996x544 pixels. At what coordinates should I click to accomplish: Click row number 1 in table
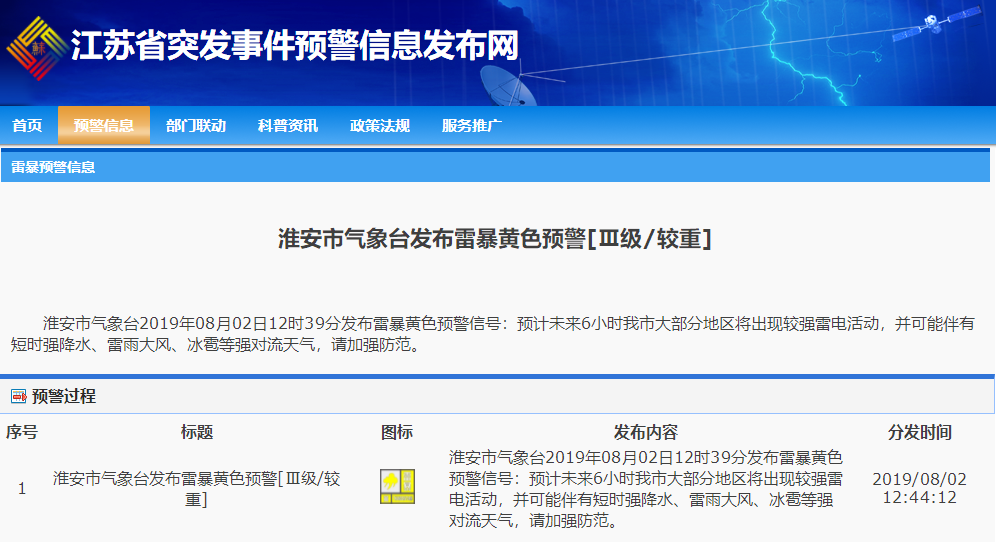[22, 489]
